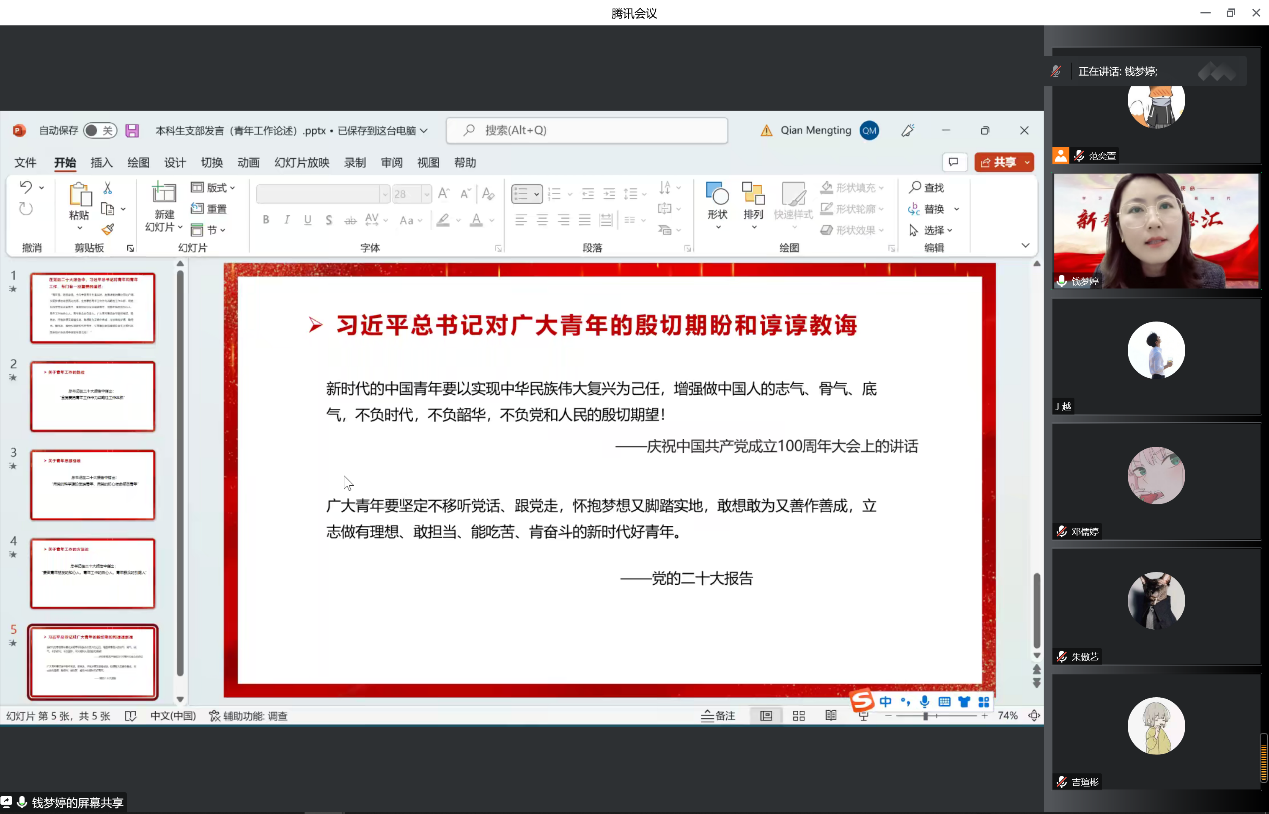Image resolution: width=1269 pixels, height=814 pixels.
Task: Toggle the AutoSave (自动保存) switch
Action: click(x=99, y=131)
